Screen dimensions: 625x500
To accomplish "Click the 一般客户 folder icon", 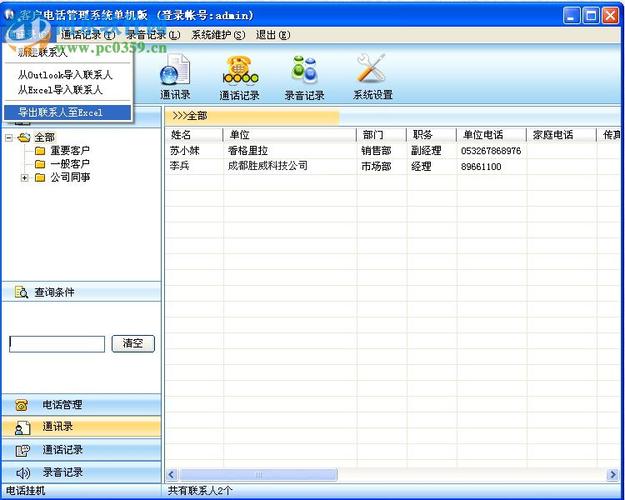I will pos(40,164).
